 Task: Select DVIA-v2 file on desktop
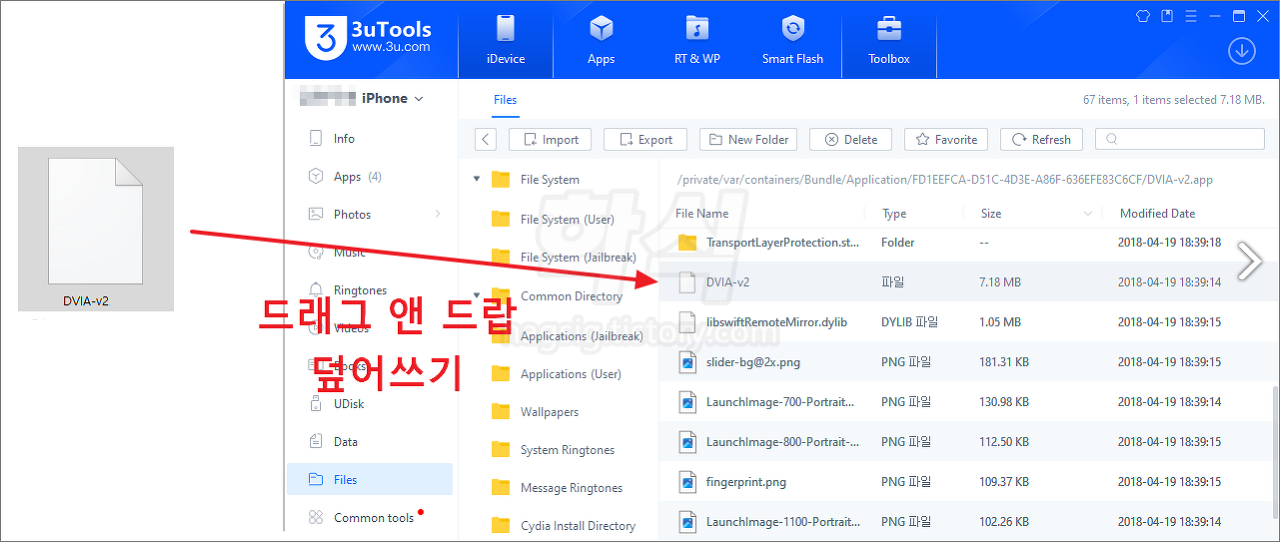tap(96, 229)
